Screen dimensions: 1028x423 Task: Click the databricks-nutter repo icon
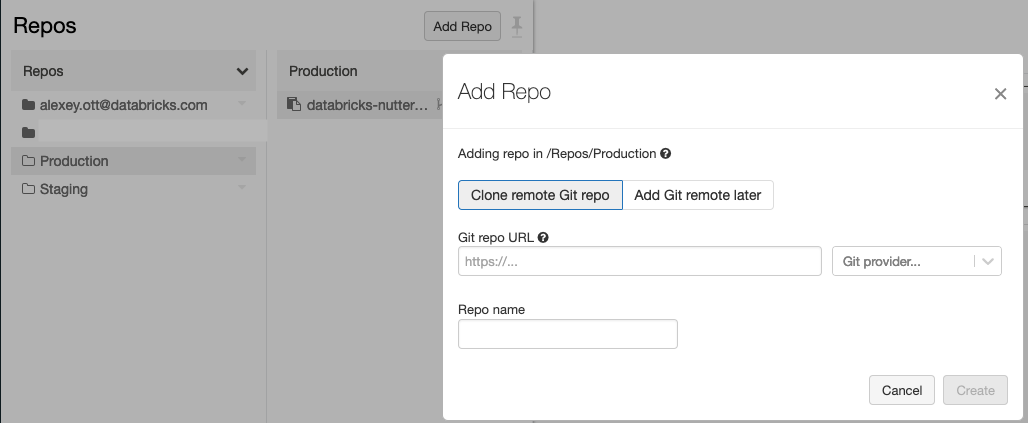[x=294, y=104]
